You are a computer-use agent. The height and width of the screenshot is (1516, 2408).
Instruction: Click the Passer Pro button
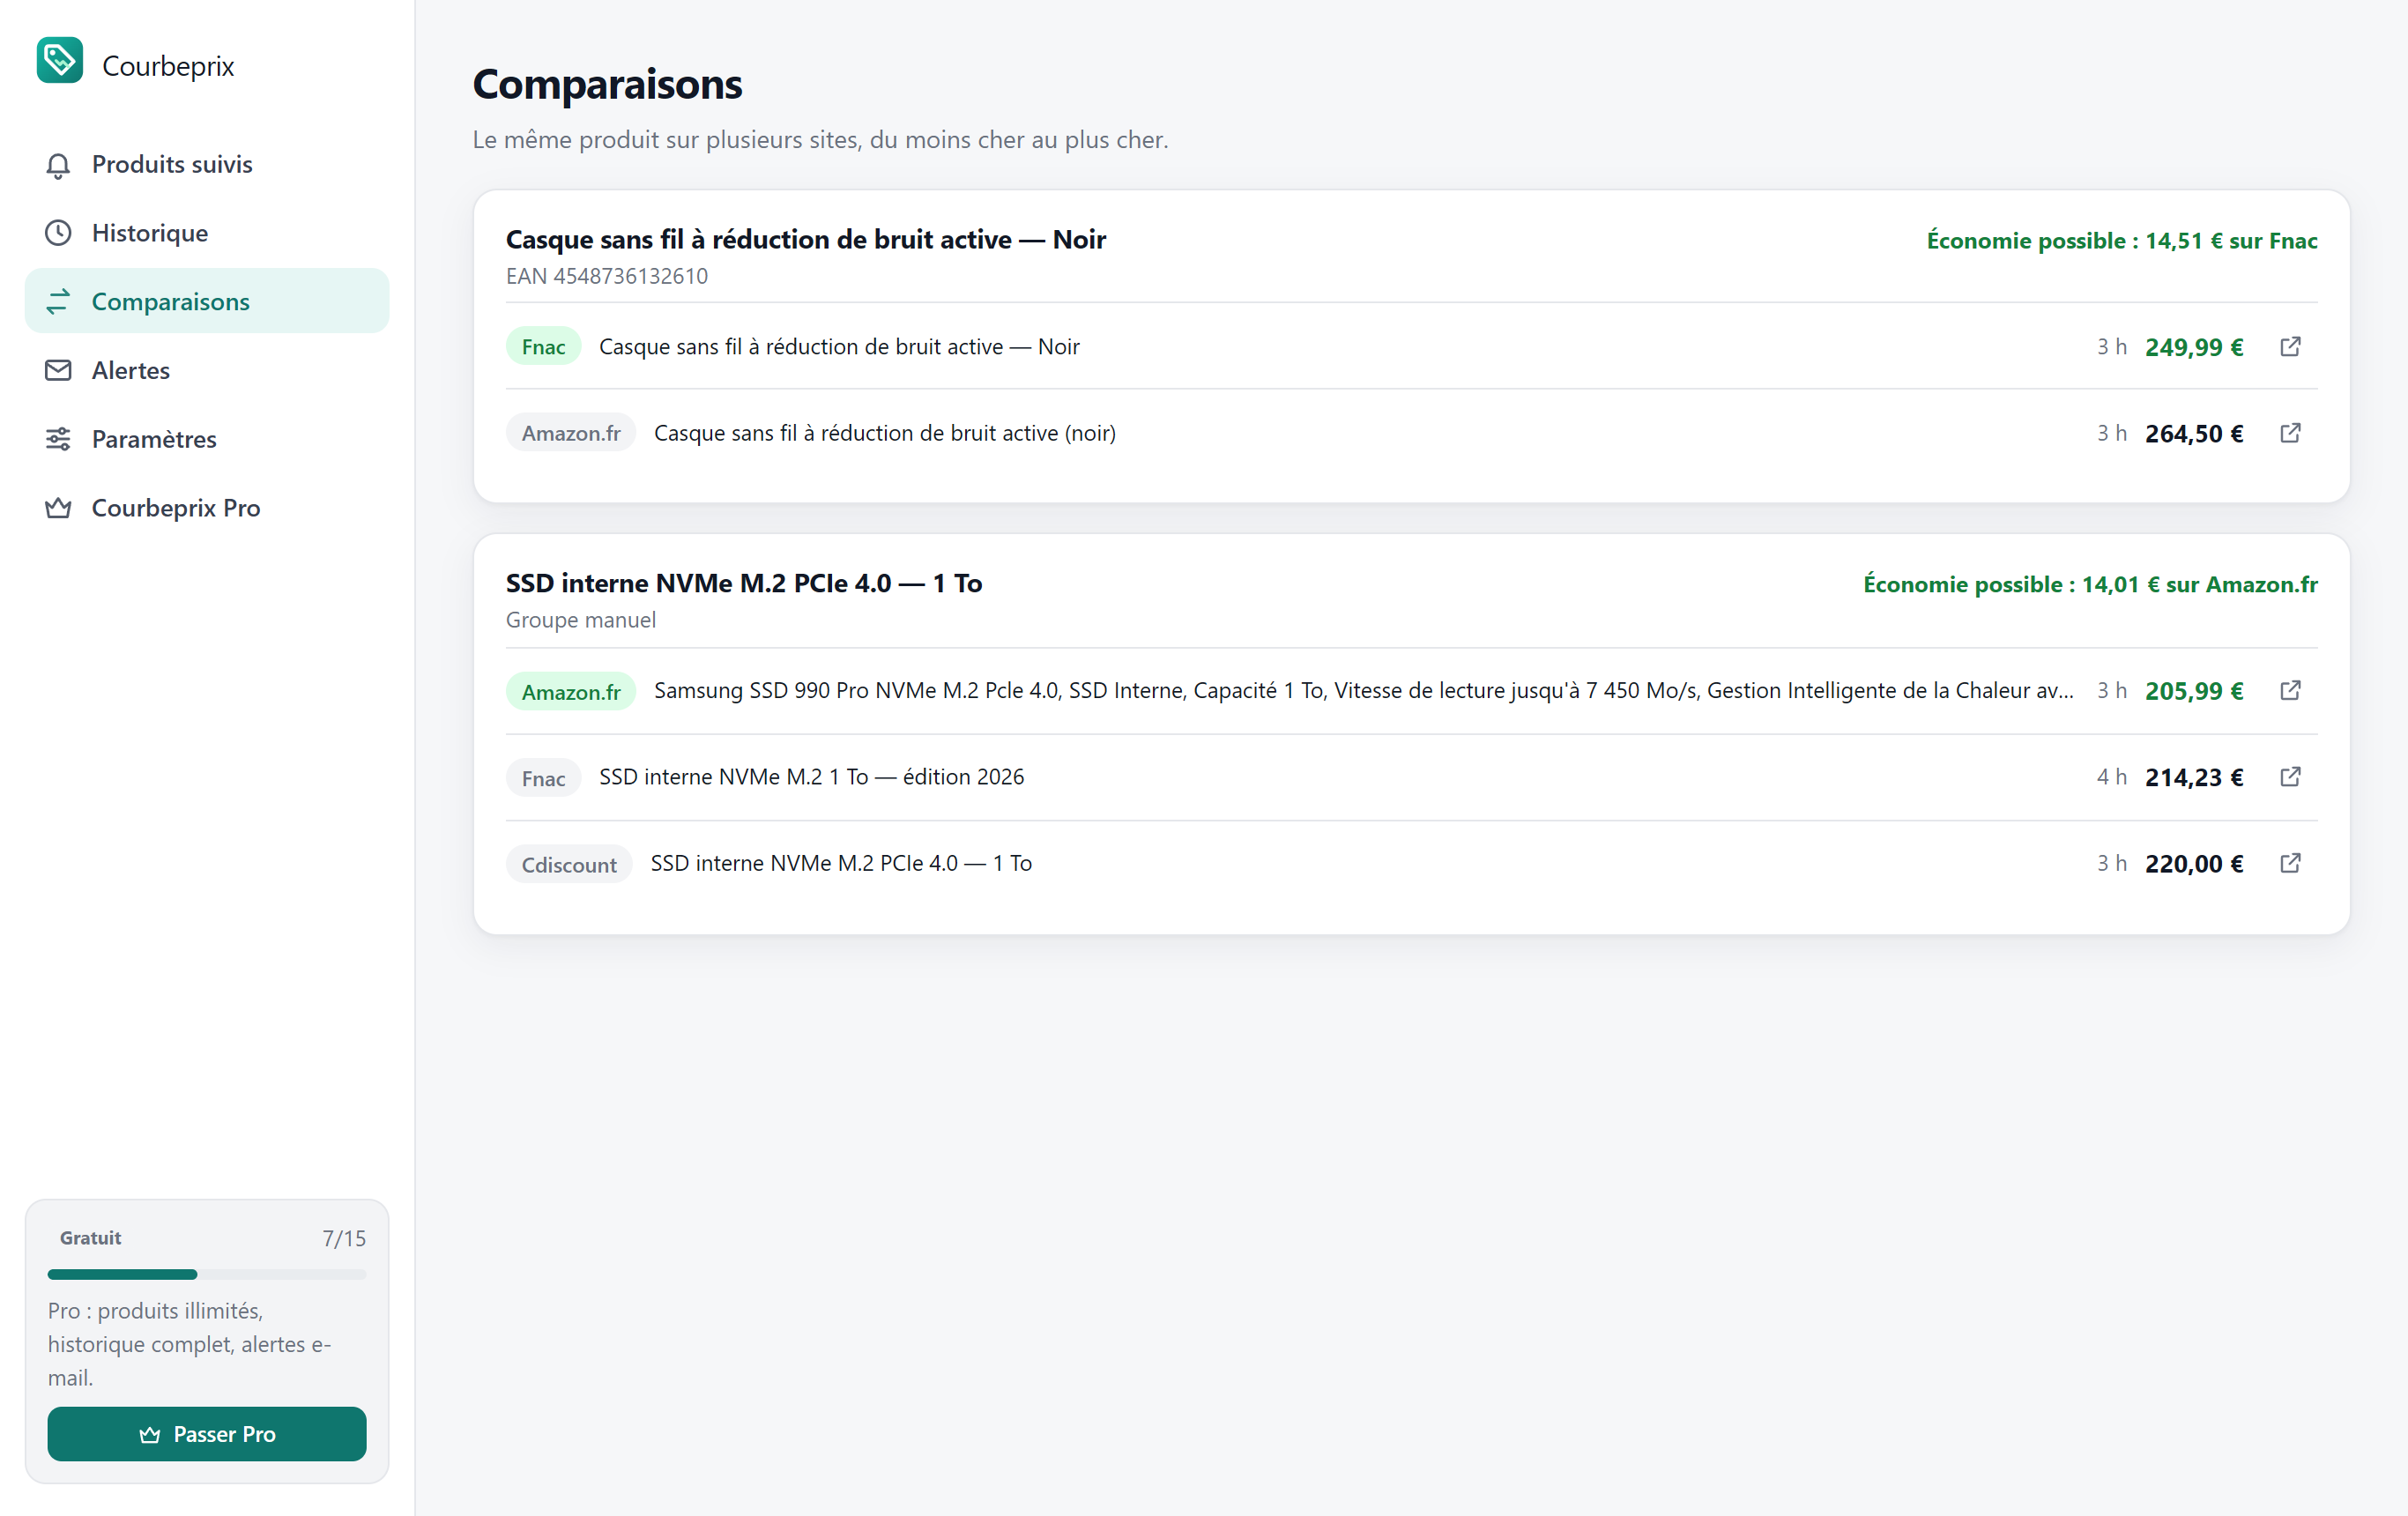tap(207, 1434)
